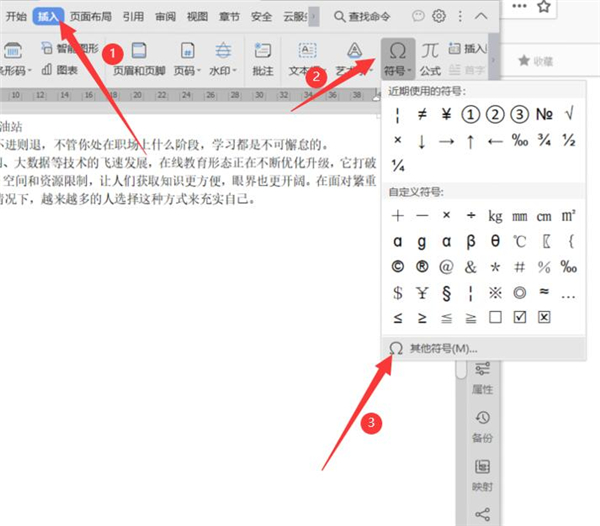Switch to the 插入 (Insert) tab
This screenshot has width=600, height=526.
(x=47, y=16)
